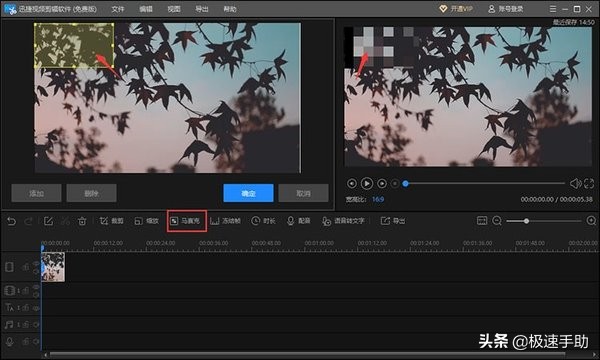Image resolution: width=600 pixels, height=360 pixels.
Task: Toggle text track visibility eye
Action: click(36, 308)
